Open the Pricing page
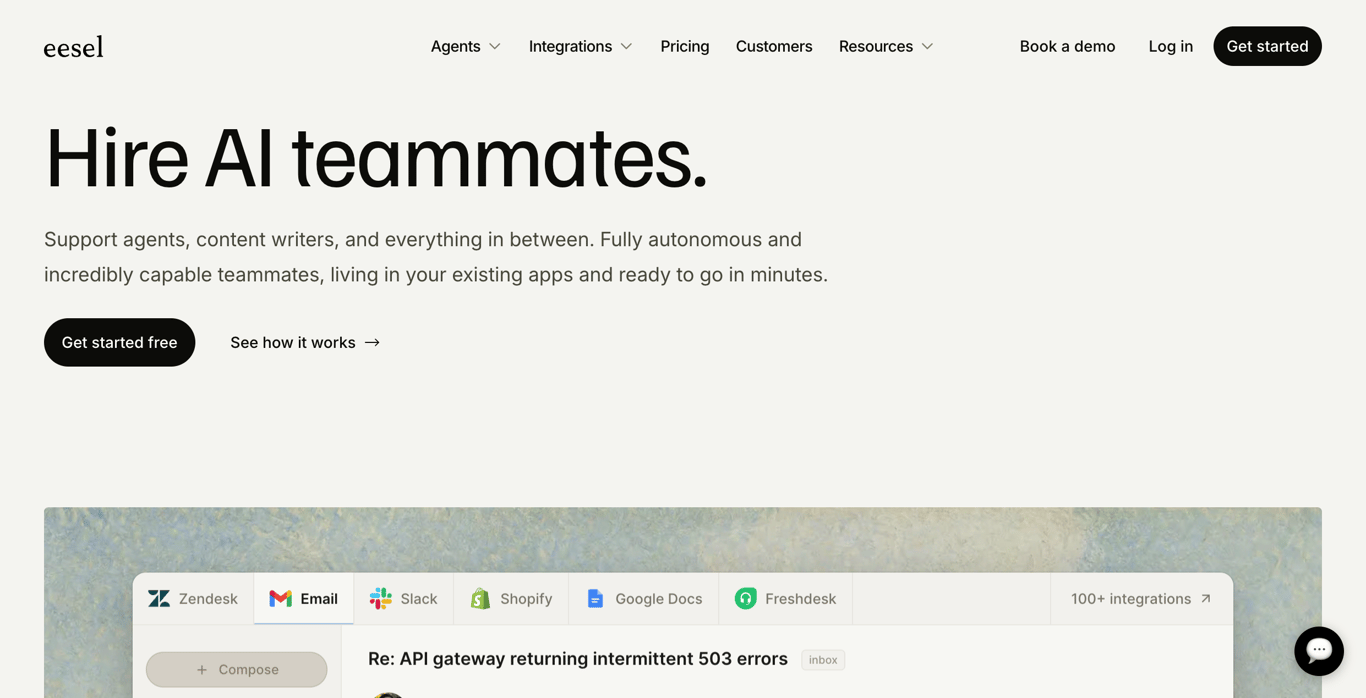The image size is (1366, 698). (x=685, y=46)
